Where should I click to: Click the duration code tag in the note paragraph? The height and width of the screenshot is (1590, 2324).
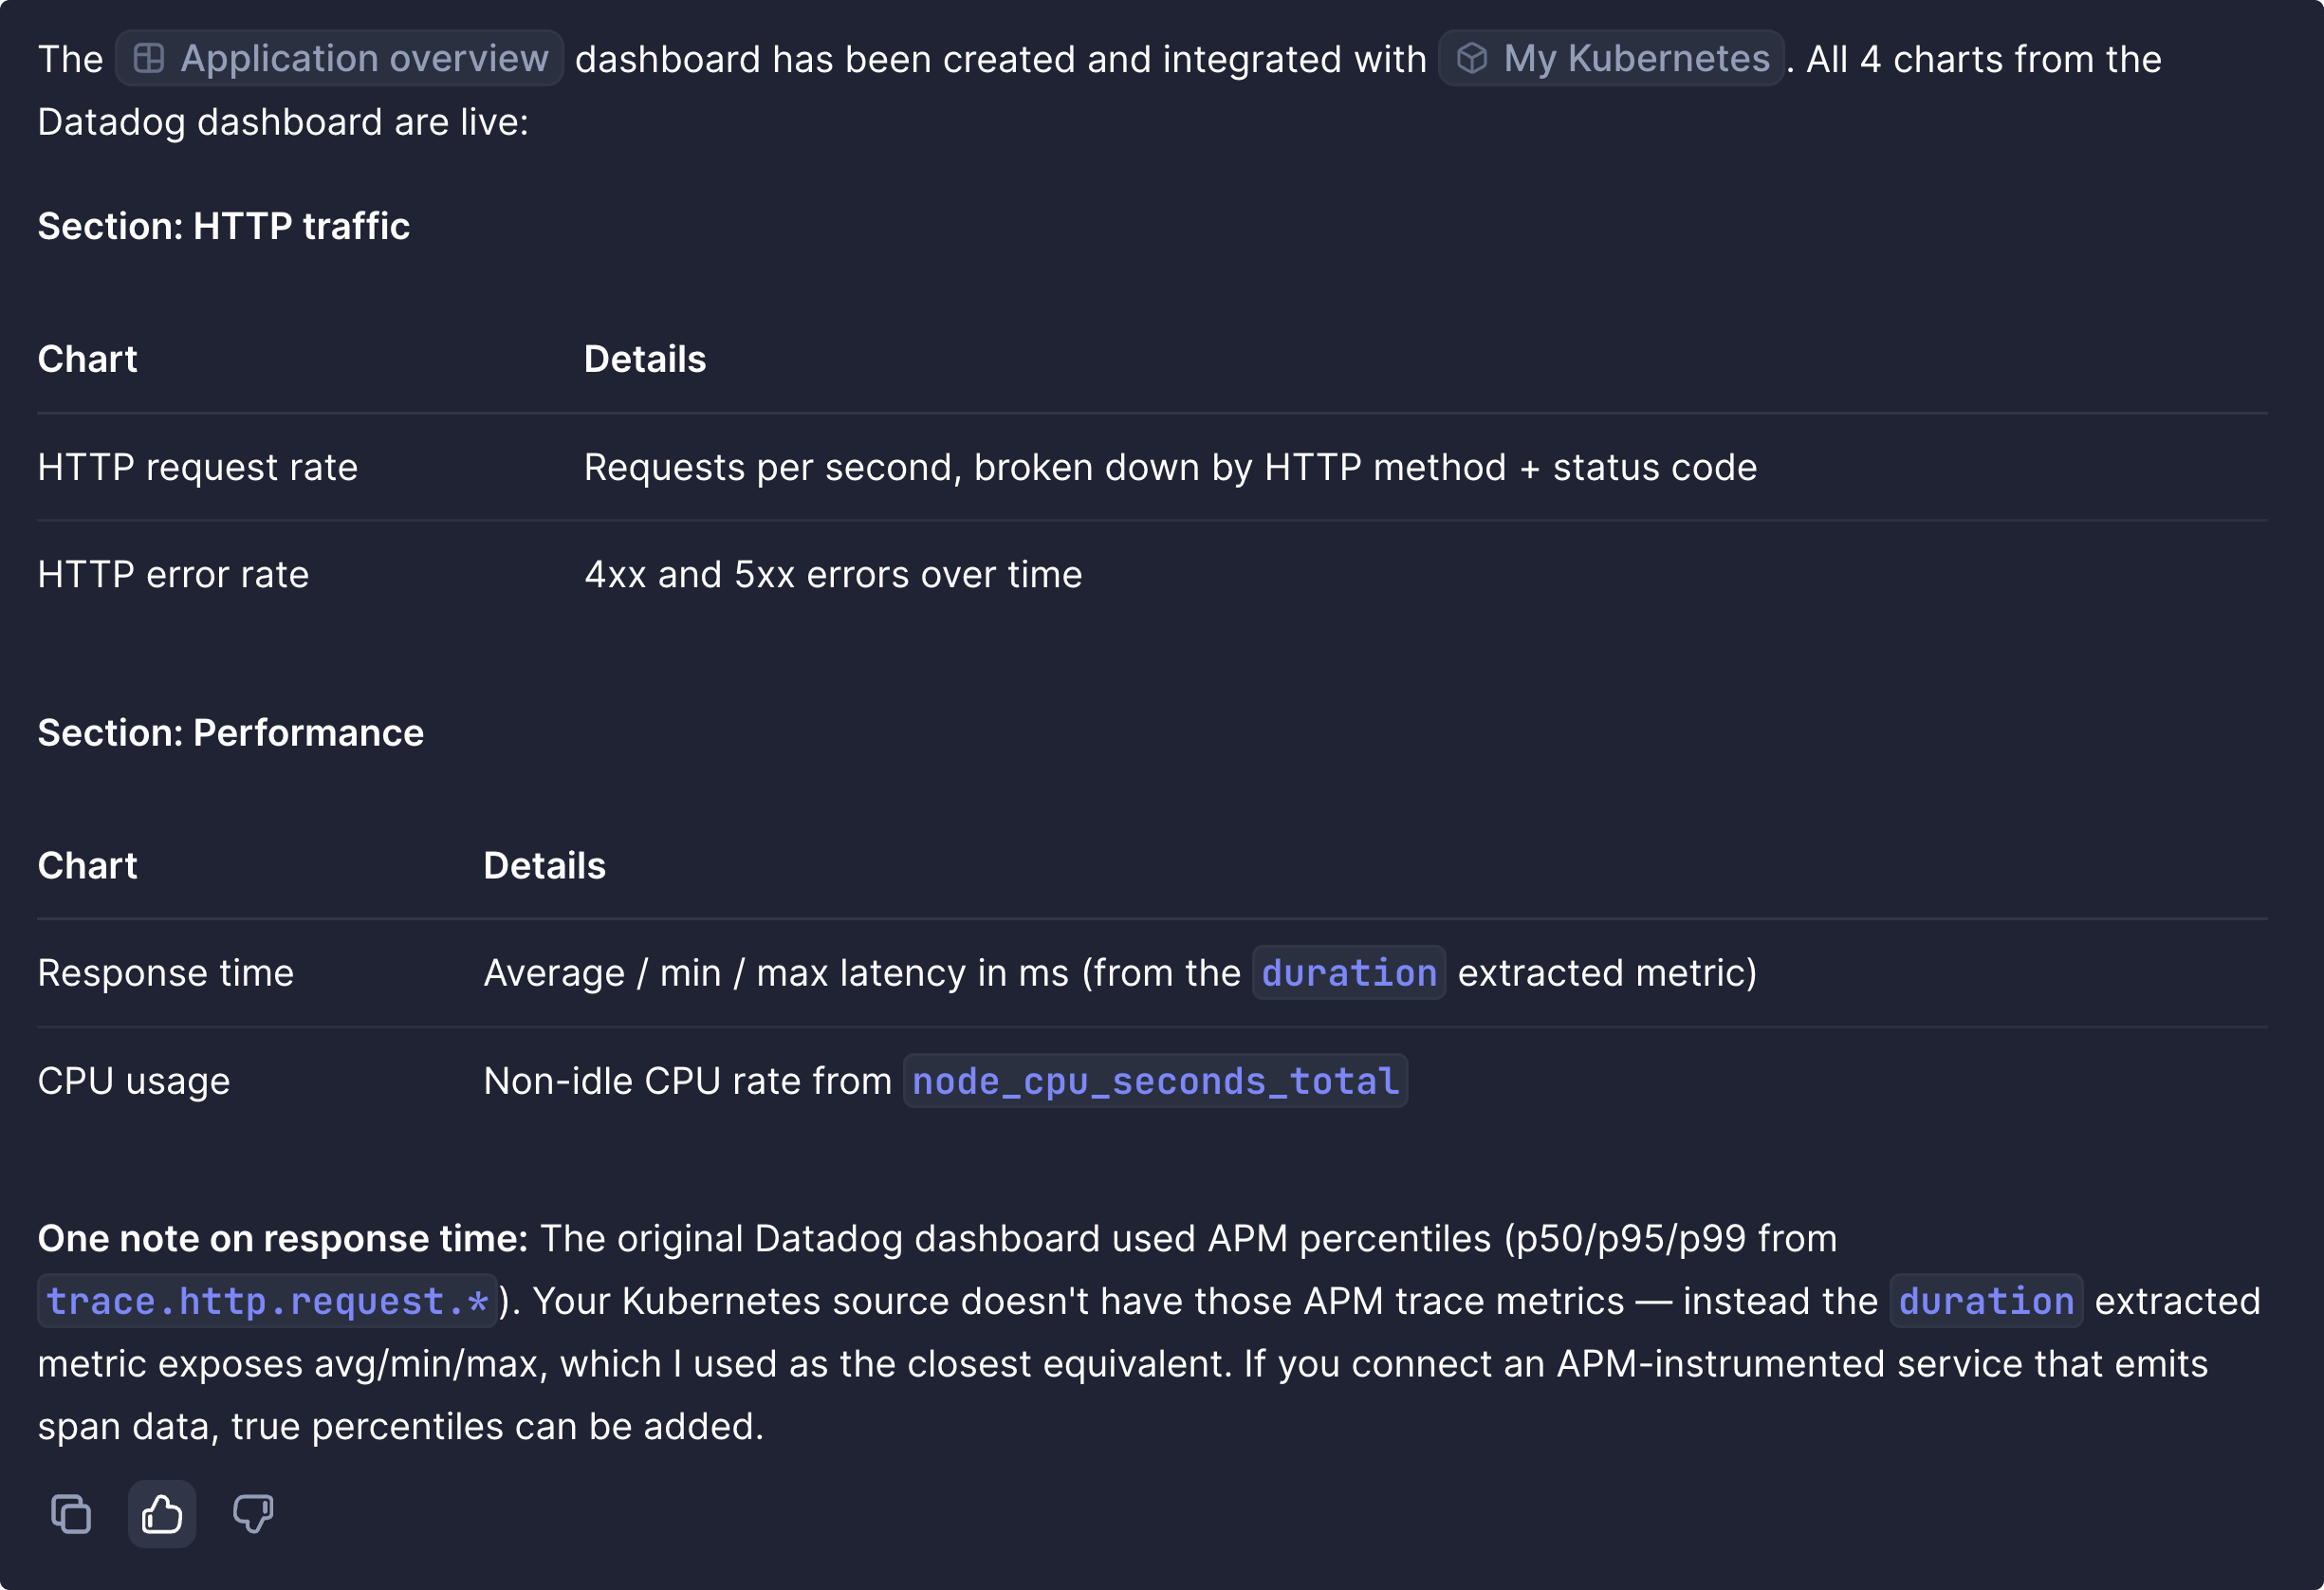(x=1986, y=1301)
